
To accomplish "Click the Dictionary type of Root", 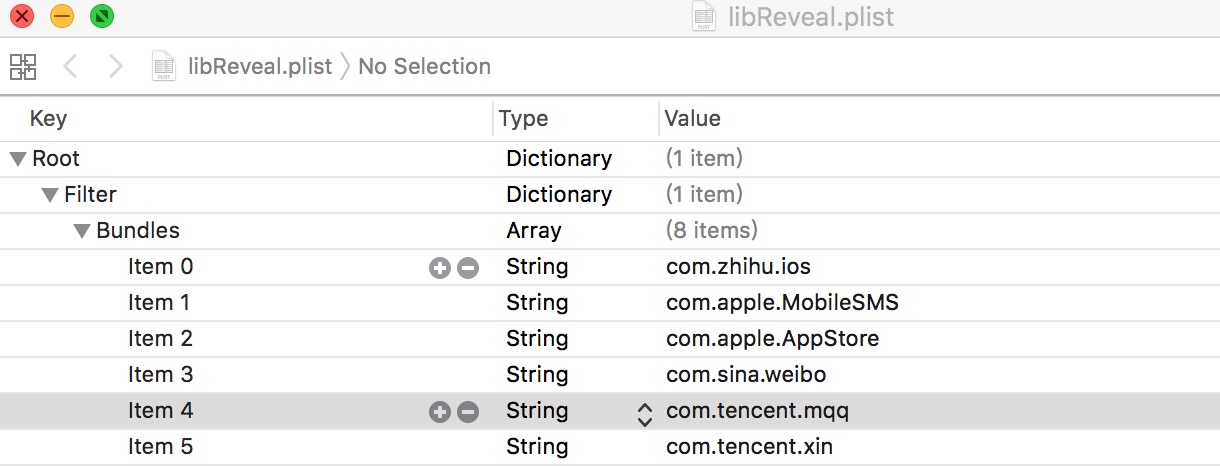I will (559, 159).
